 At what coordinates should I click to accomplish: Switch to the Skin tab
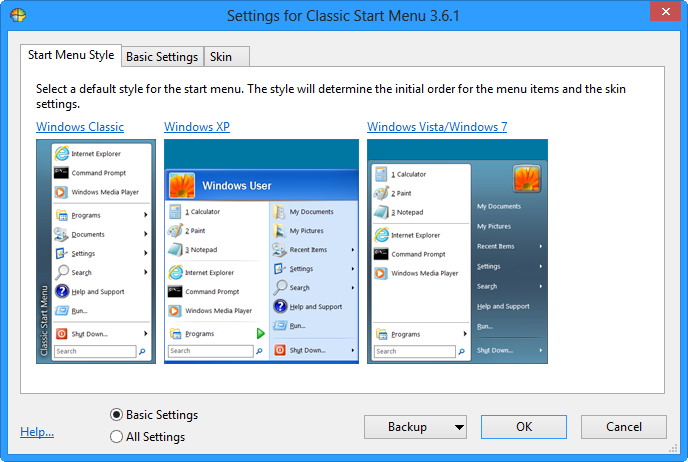(x=221, y=57)
